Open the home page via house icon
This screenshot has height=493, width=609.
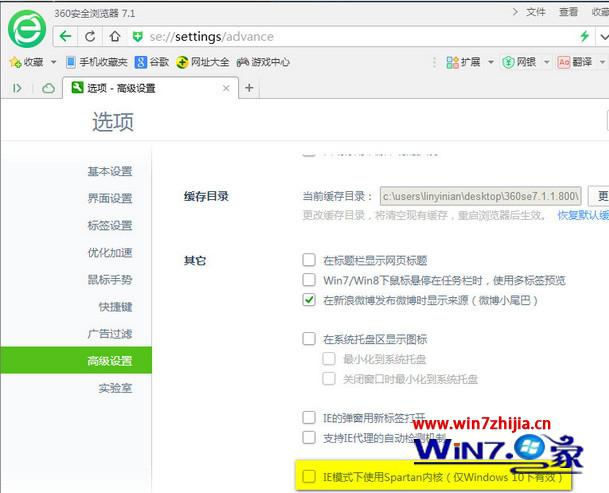115,37
